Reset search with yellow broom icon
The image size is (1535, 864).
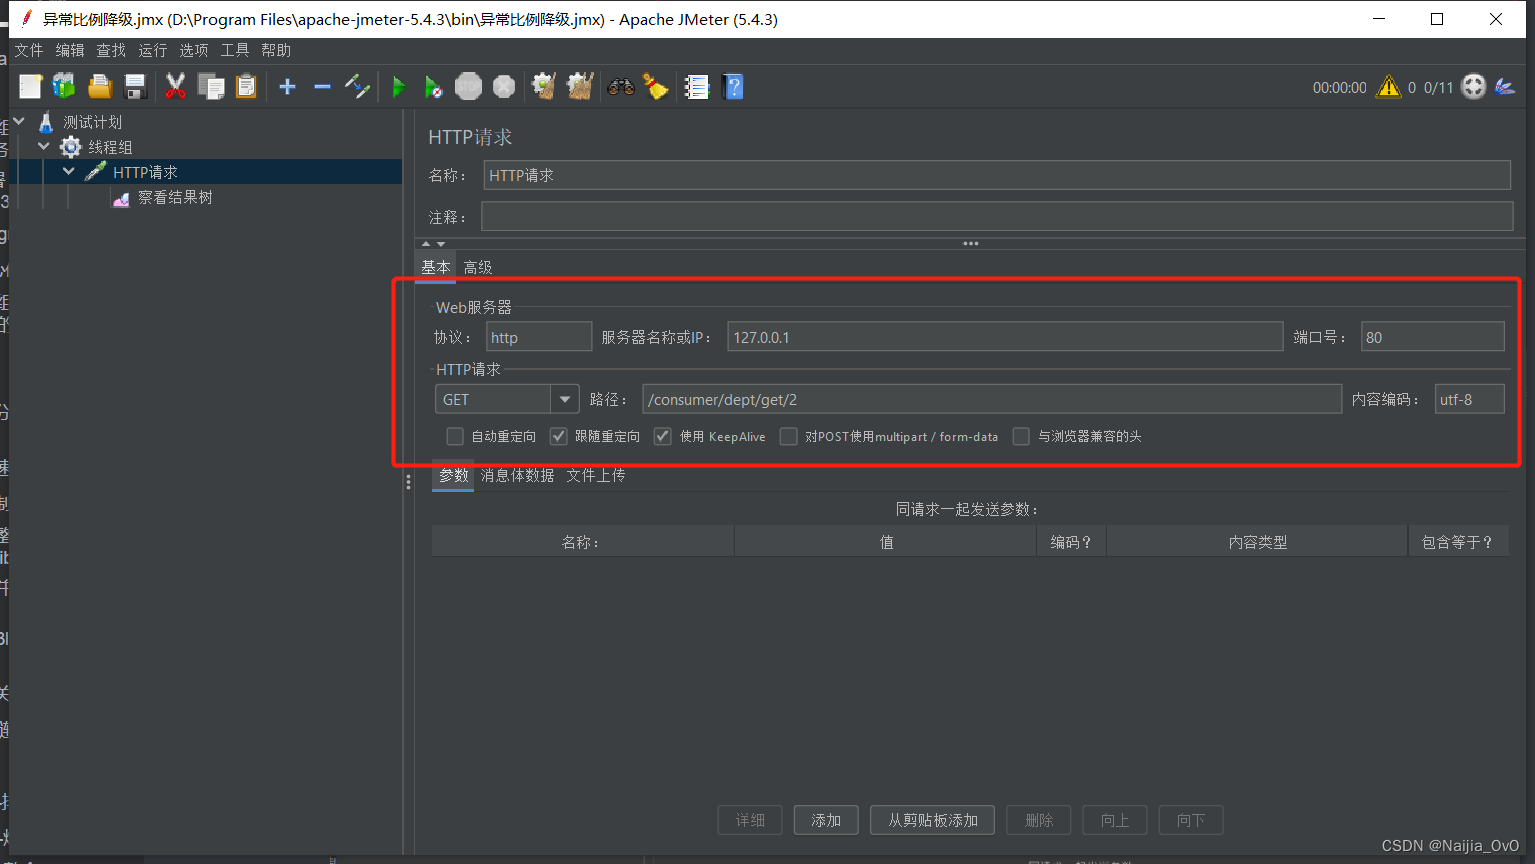pos(656,87)
